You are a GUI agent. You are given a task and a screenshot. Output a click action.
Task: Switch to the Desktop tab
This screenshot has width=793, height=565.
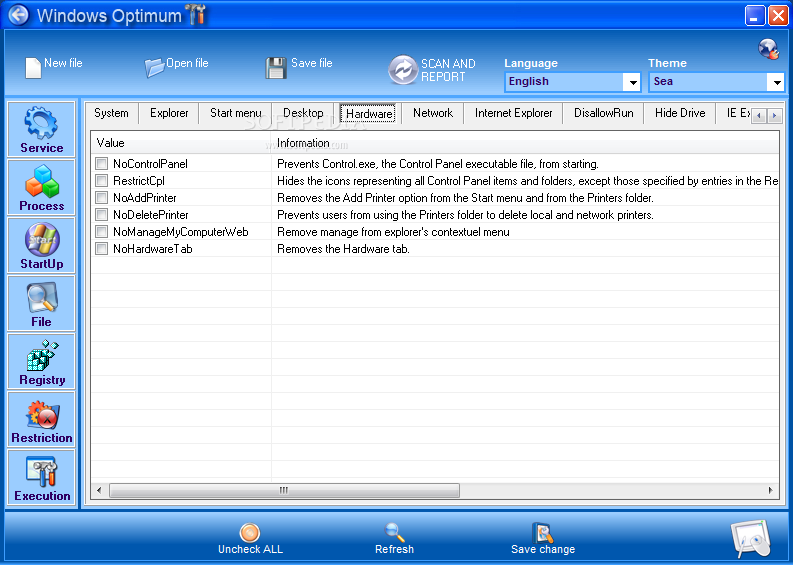[x=303, y=113]
